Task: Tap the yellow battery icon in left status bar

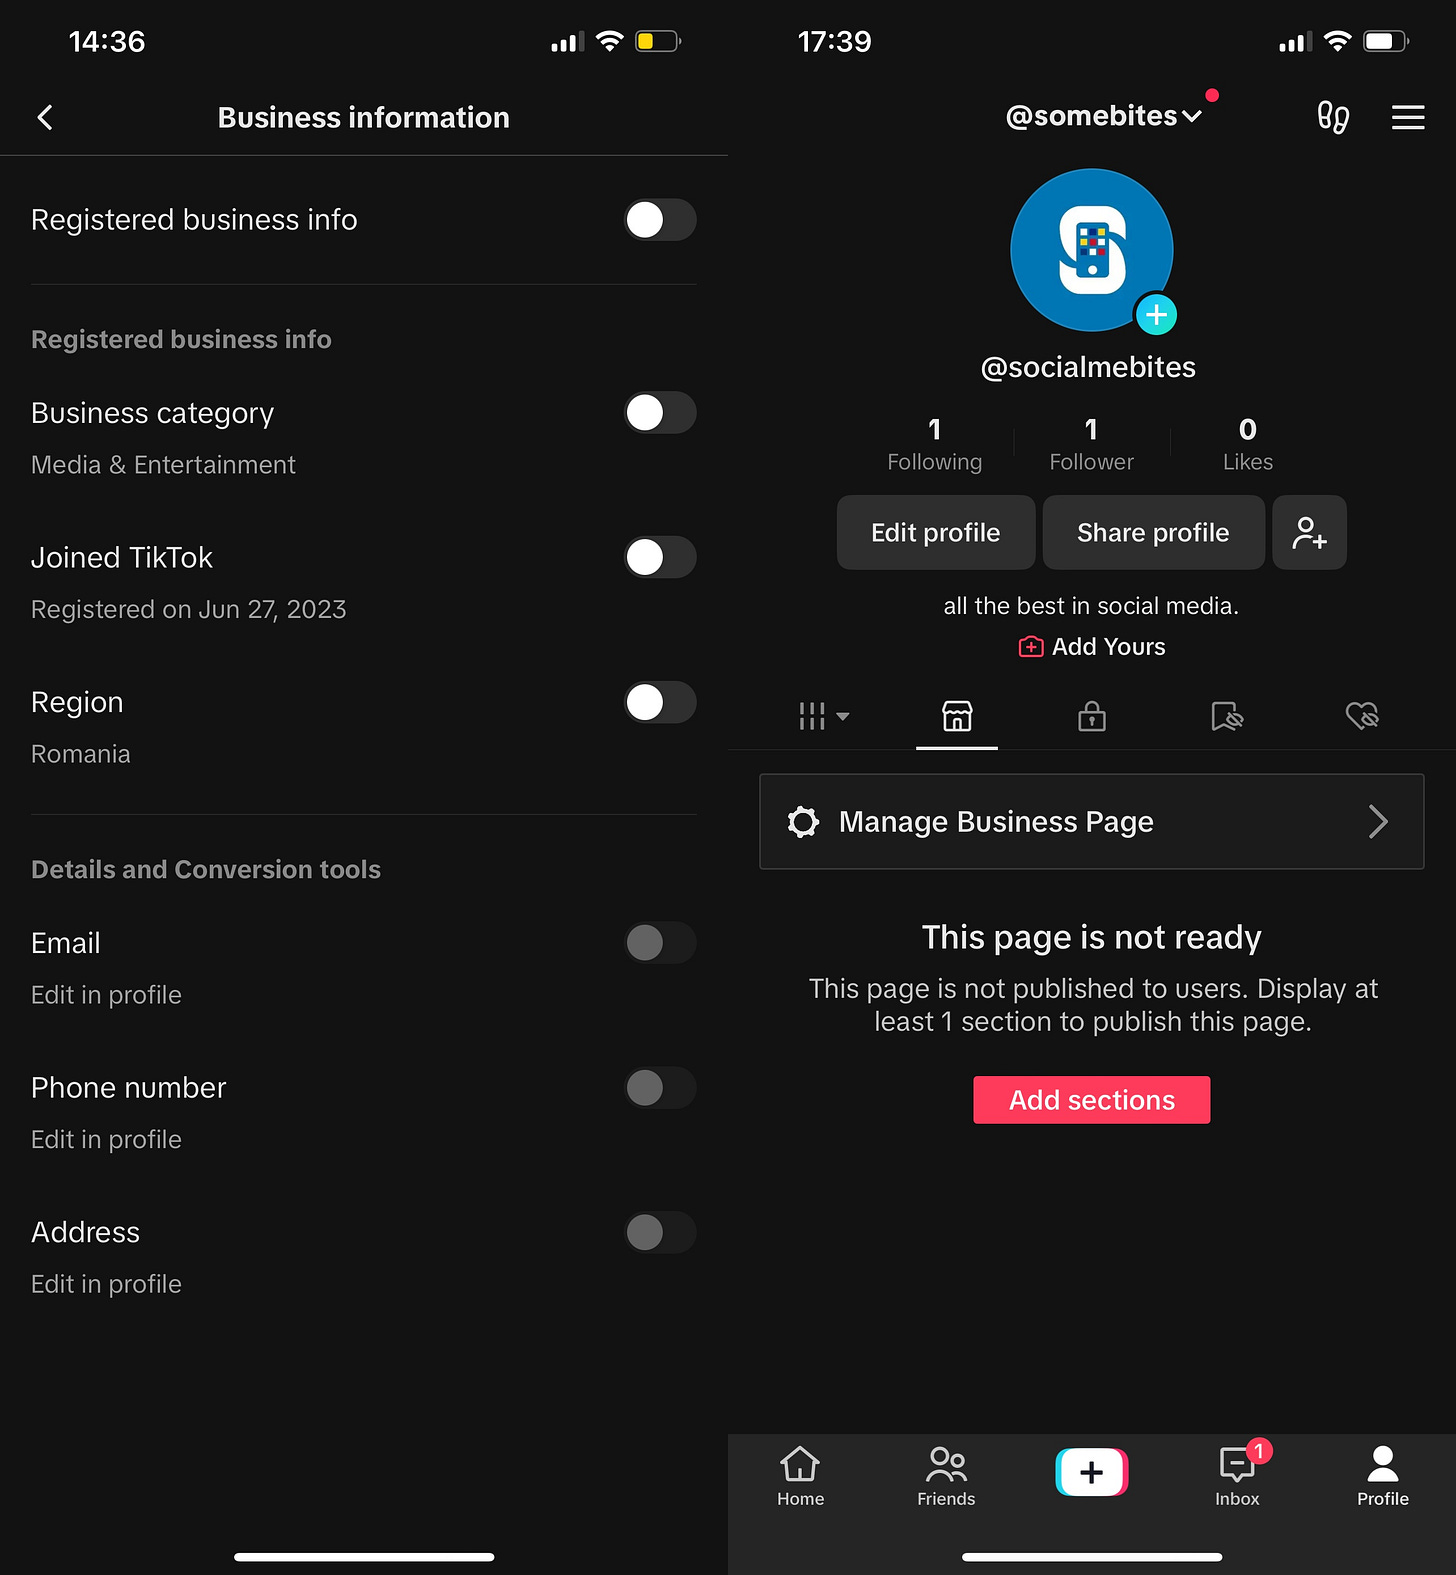Action: (x=658, y=41)
